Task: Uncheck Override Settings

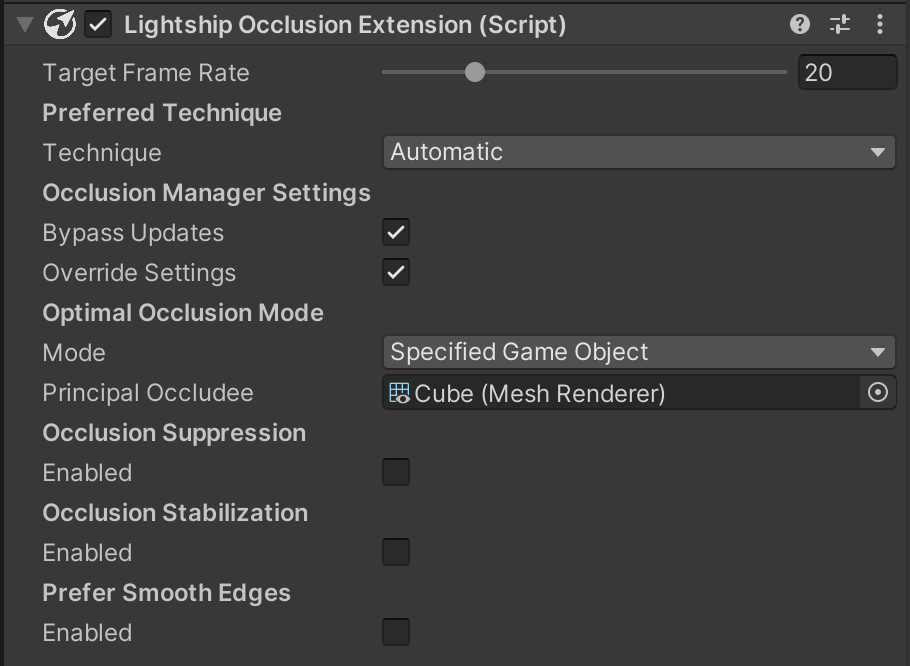Action: (x=395, y=272)
